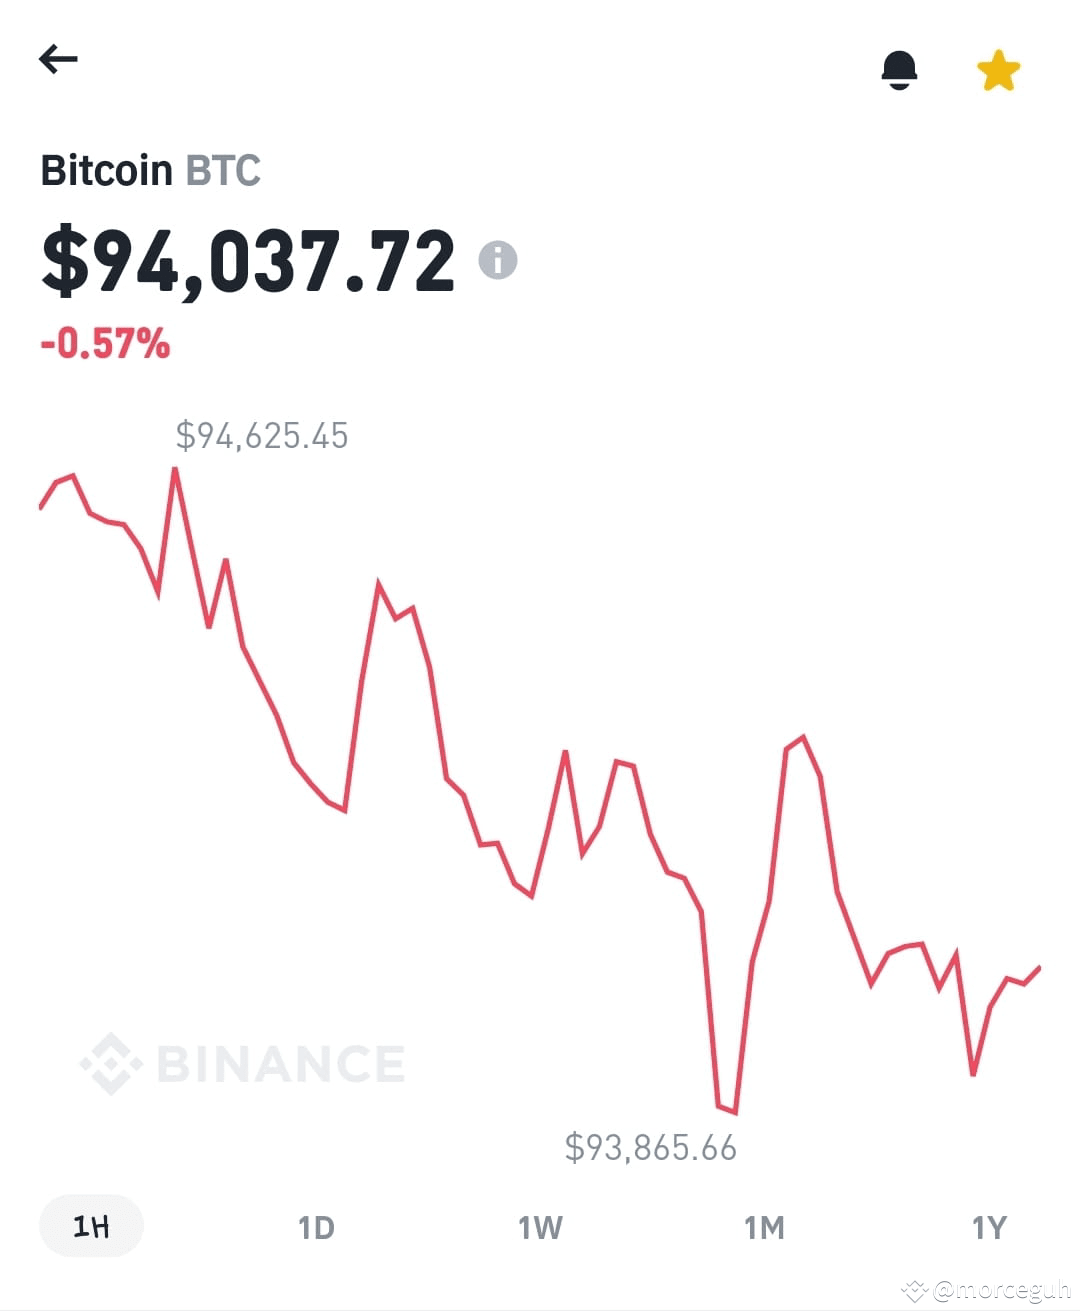Toggle the yellow favorite star for Bitcoin
Screen dimensions: 1080x1312
click(x=998, y=68)
